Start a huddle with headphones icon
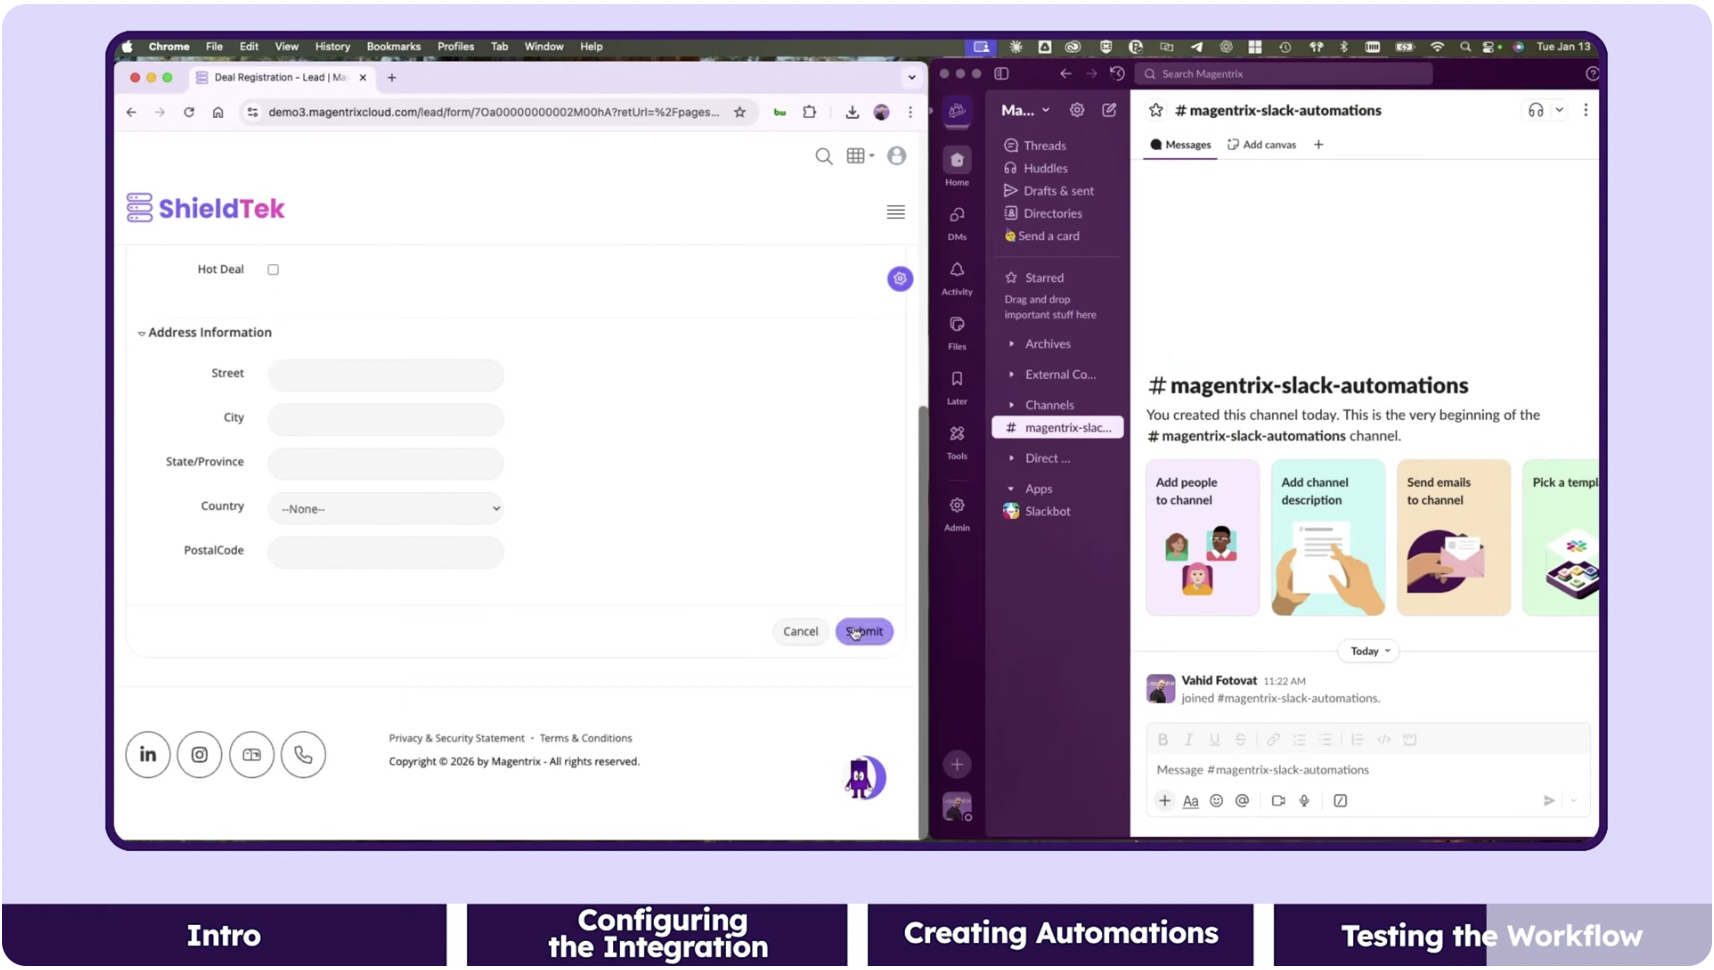The width and height of the screenshot is (1714, 970). pos(1536,110)
